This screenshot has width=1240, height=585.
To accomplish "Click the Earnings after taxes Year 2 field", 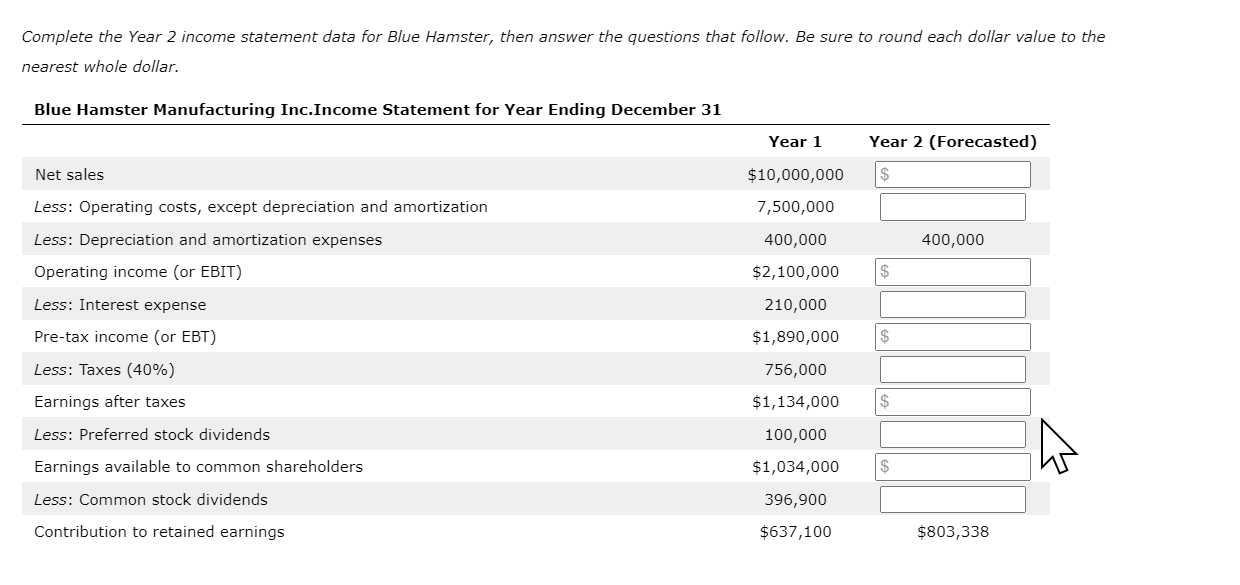I will [x=952, y=401].
